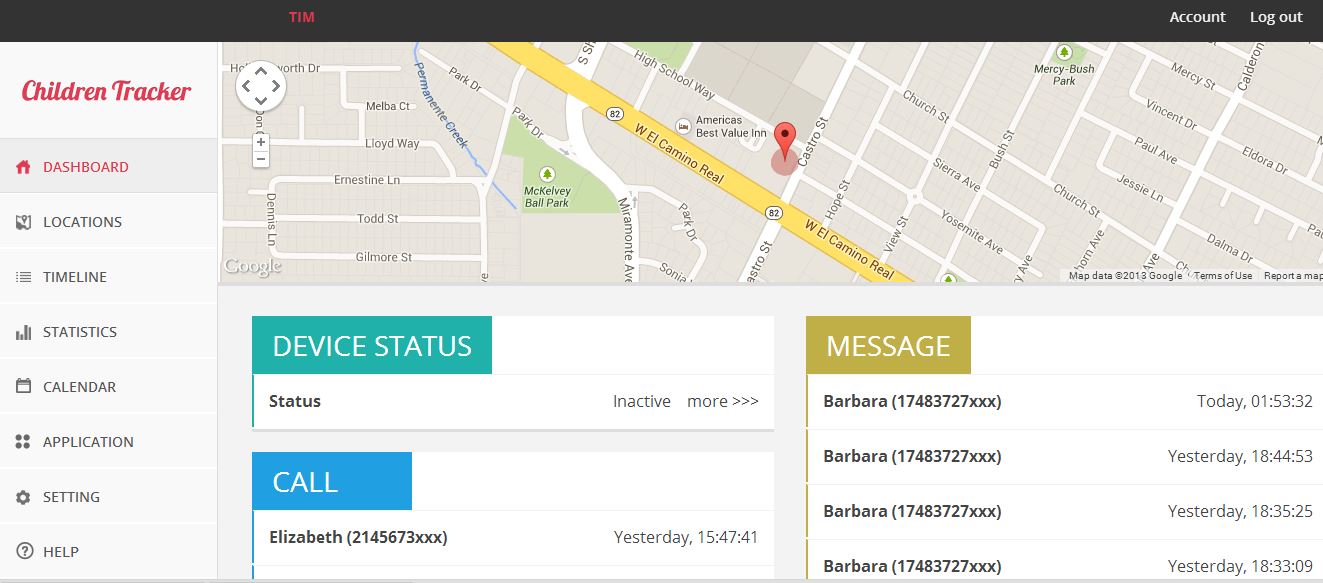Open Elizabeth call from Yesterday 15:47:41
Image resolution: width=1323 pixels, height=583 pixels.
(513, 538)
